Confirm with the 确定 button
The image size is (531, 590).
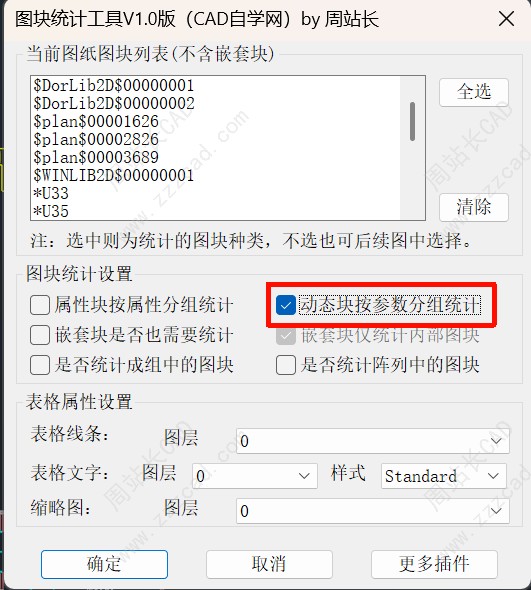click(x=104, y=564)
